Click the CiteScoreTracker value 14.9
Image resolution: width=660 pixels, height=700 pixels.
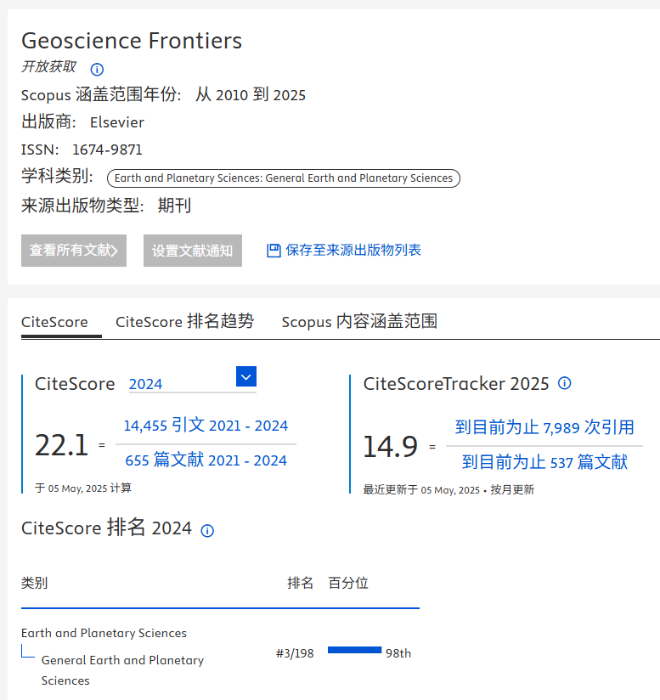pyautogui.click(x=390, y=446)
